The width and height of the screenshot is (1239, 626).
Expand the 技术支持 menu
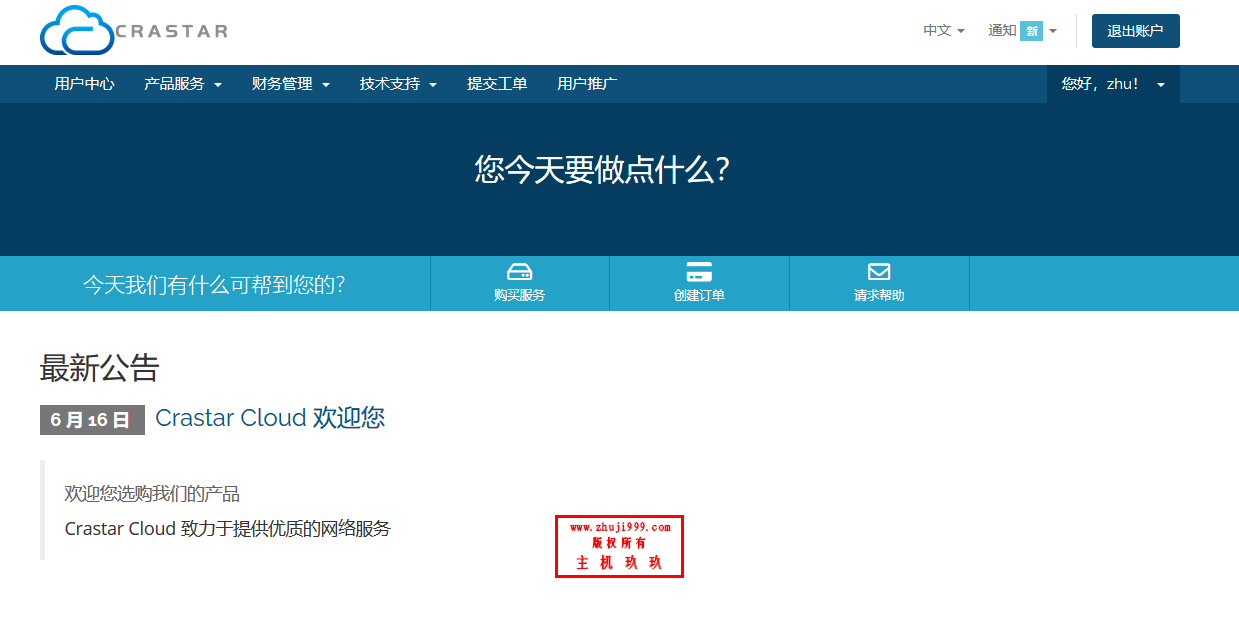(399, 84)
